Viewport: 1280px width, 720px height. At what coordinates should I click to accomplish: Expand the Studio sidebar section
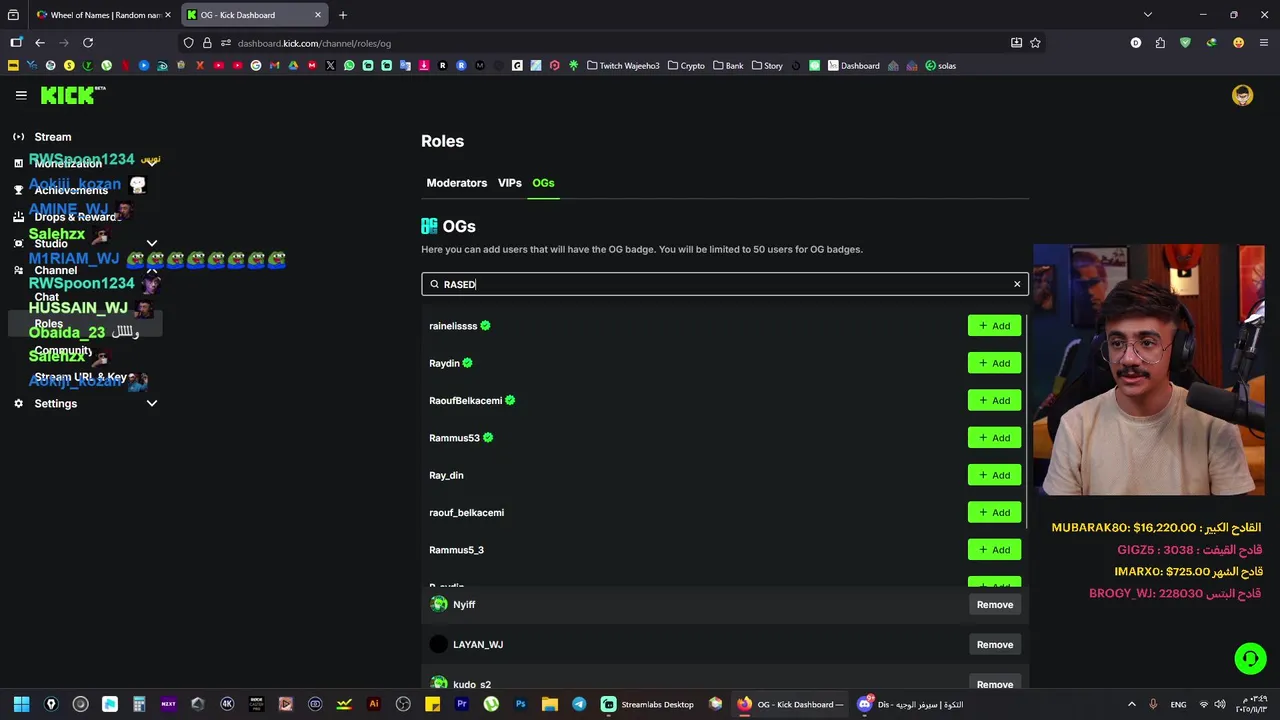[152, 243]
